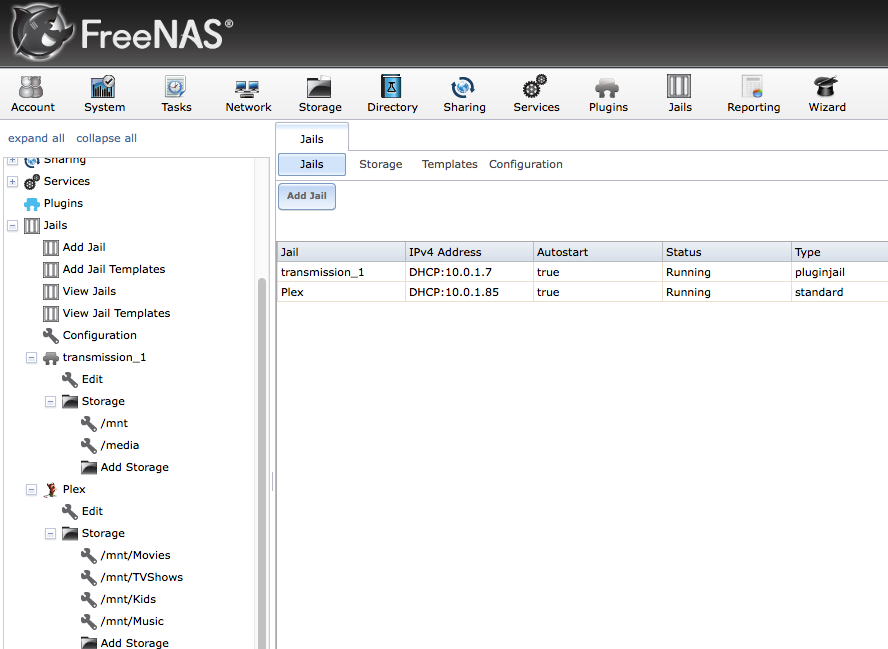Viewport: 888px width, 649px height.
Task: Click the expand all link
Action: (x=36, y=138)
